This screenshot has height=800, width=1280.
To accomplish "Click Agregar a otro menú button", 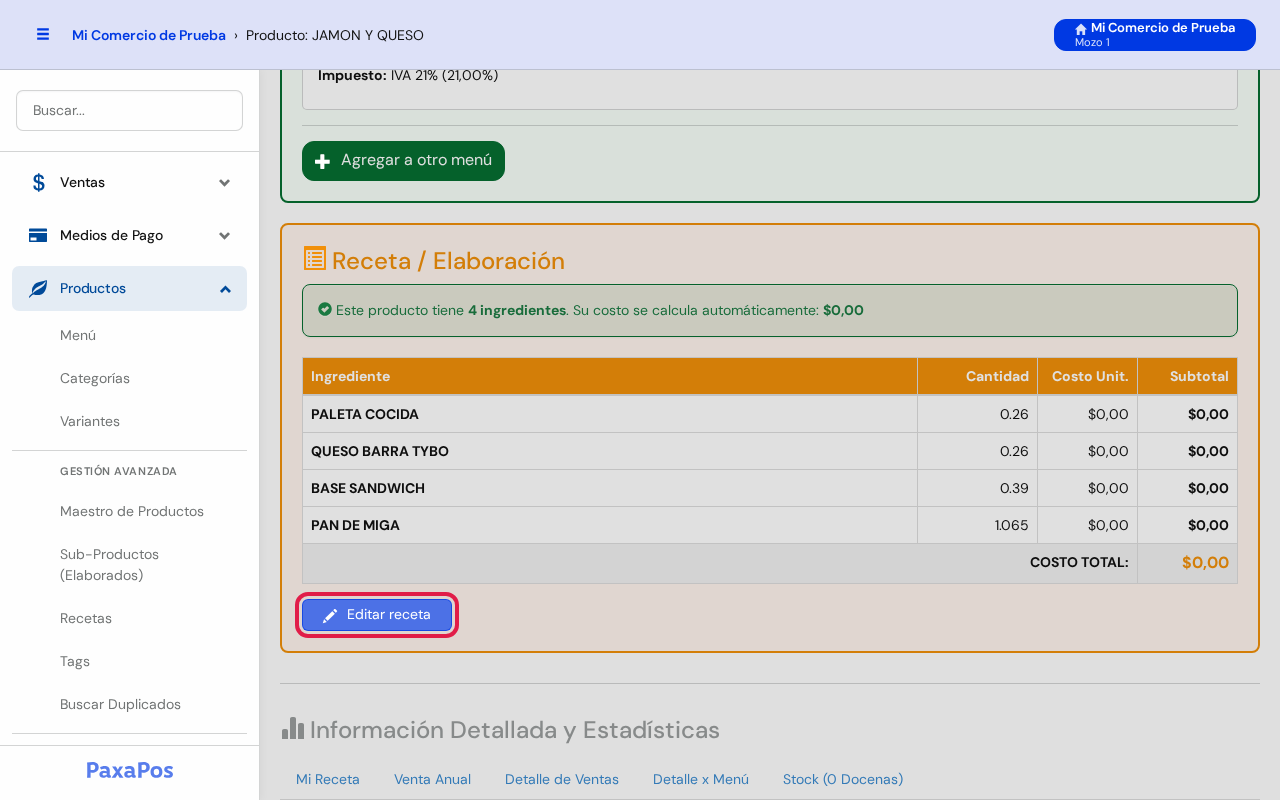I will coord(403,161).
